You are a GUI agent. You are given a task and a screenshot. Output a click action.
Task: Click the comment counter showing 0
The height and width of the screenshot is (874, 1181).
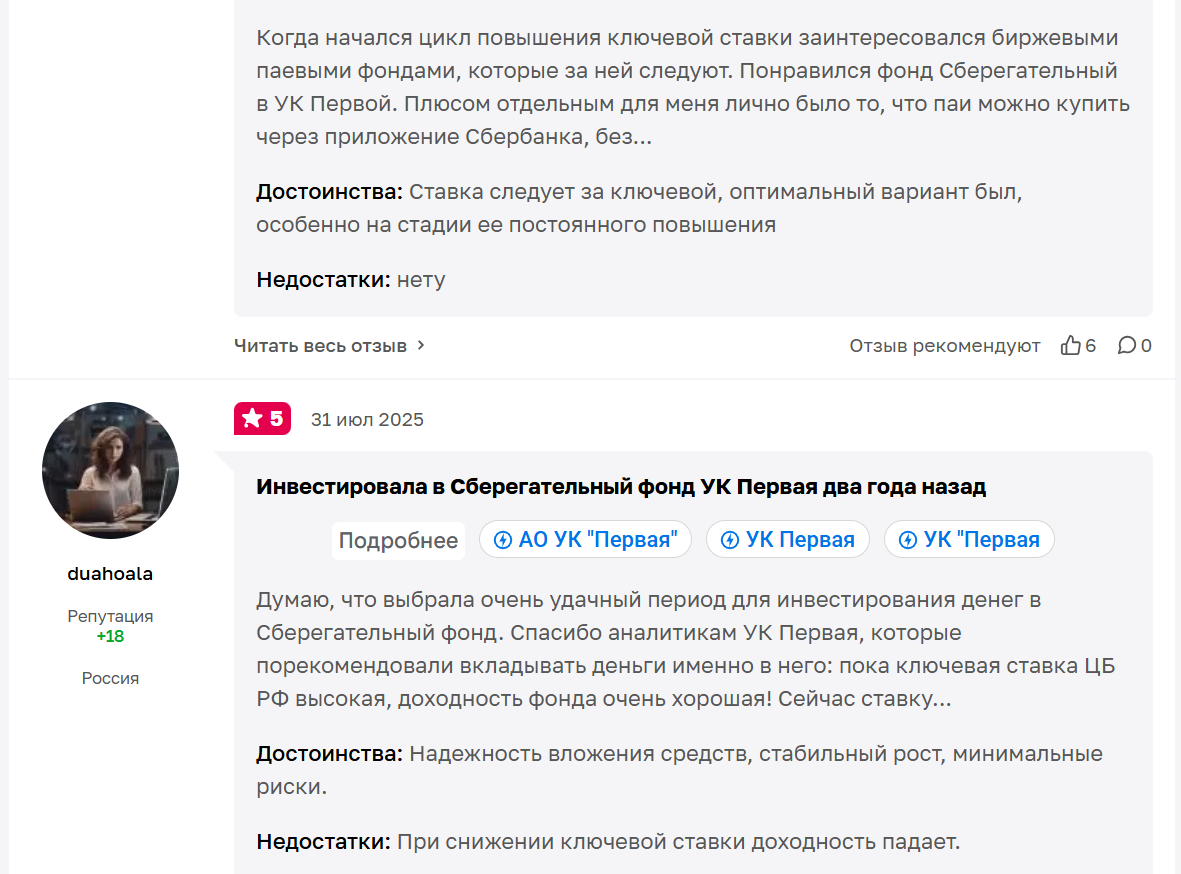pyautogui.click(x=1135, y=345)
